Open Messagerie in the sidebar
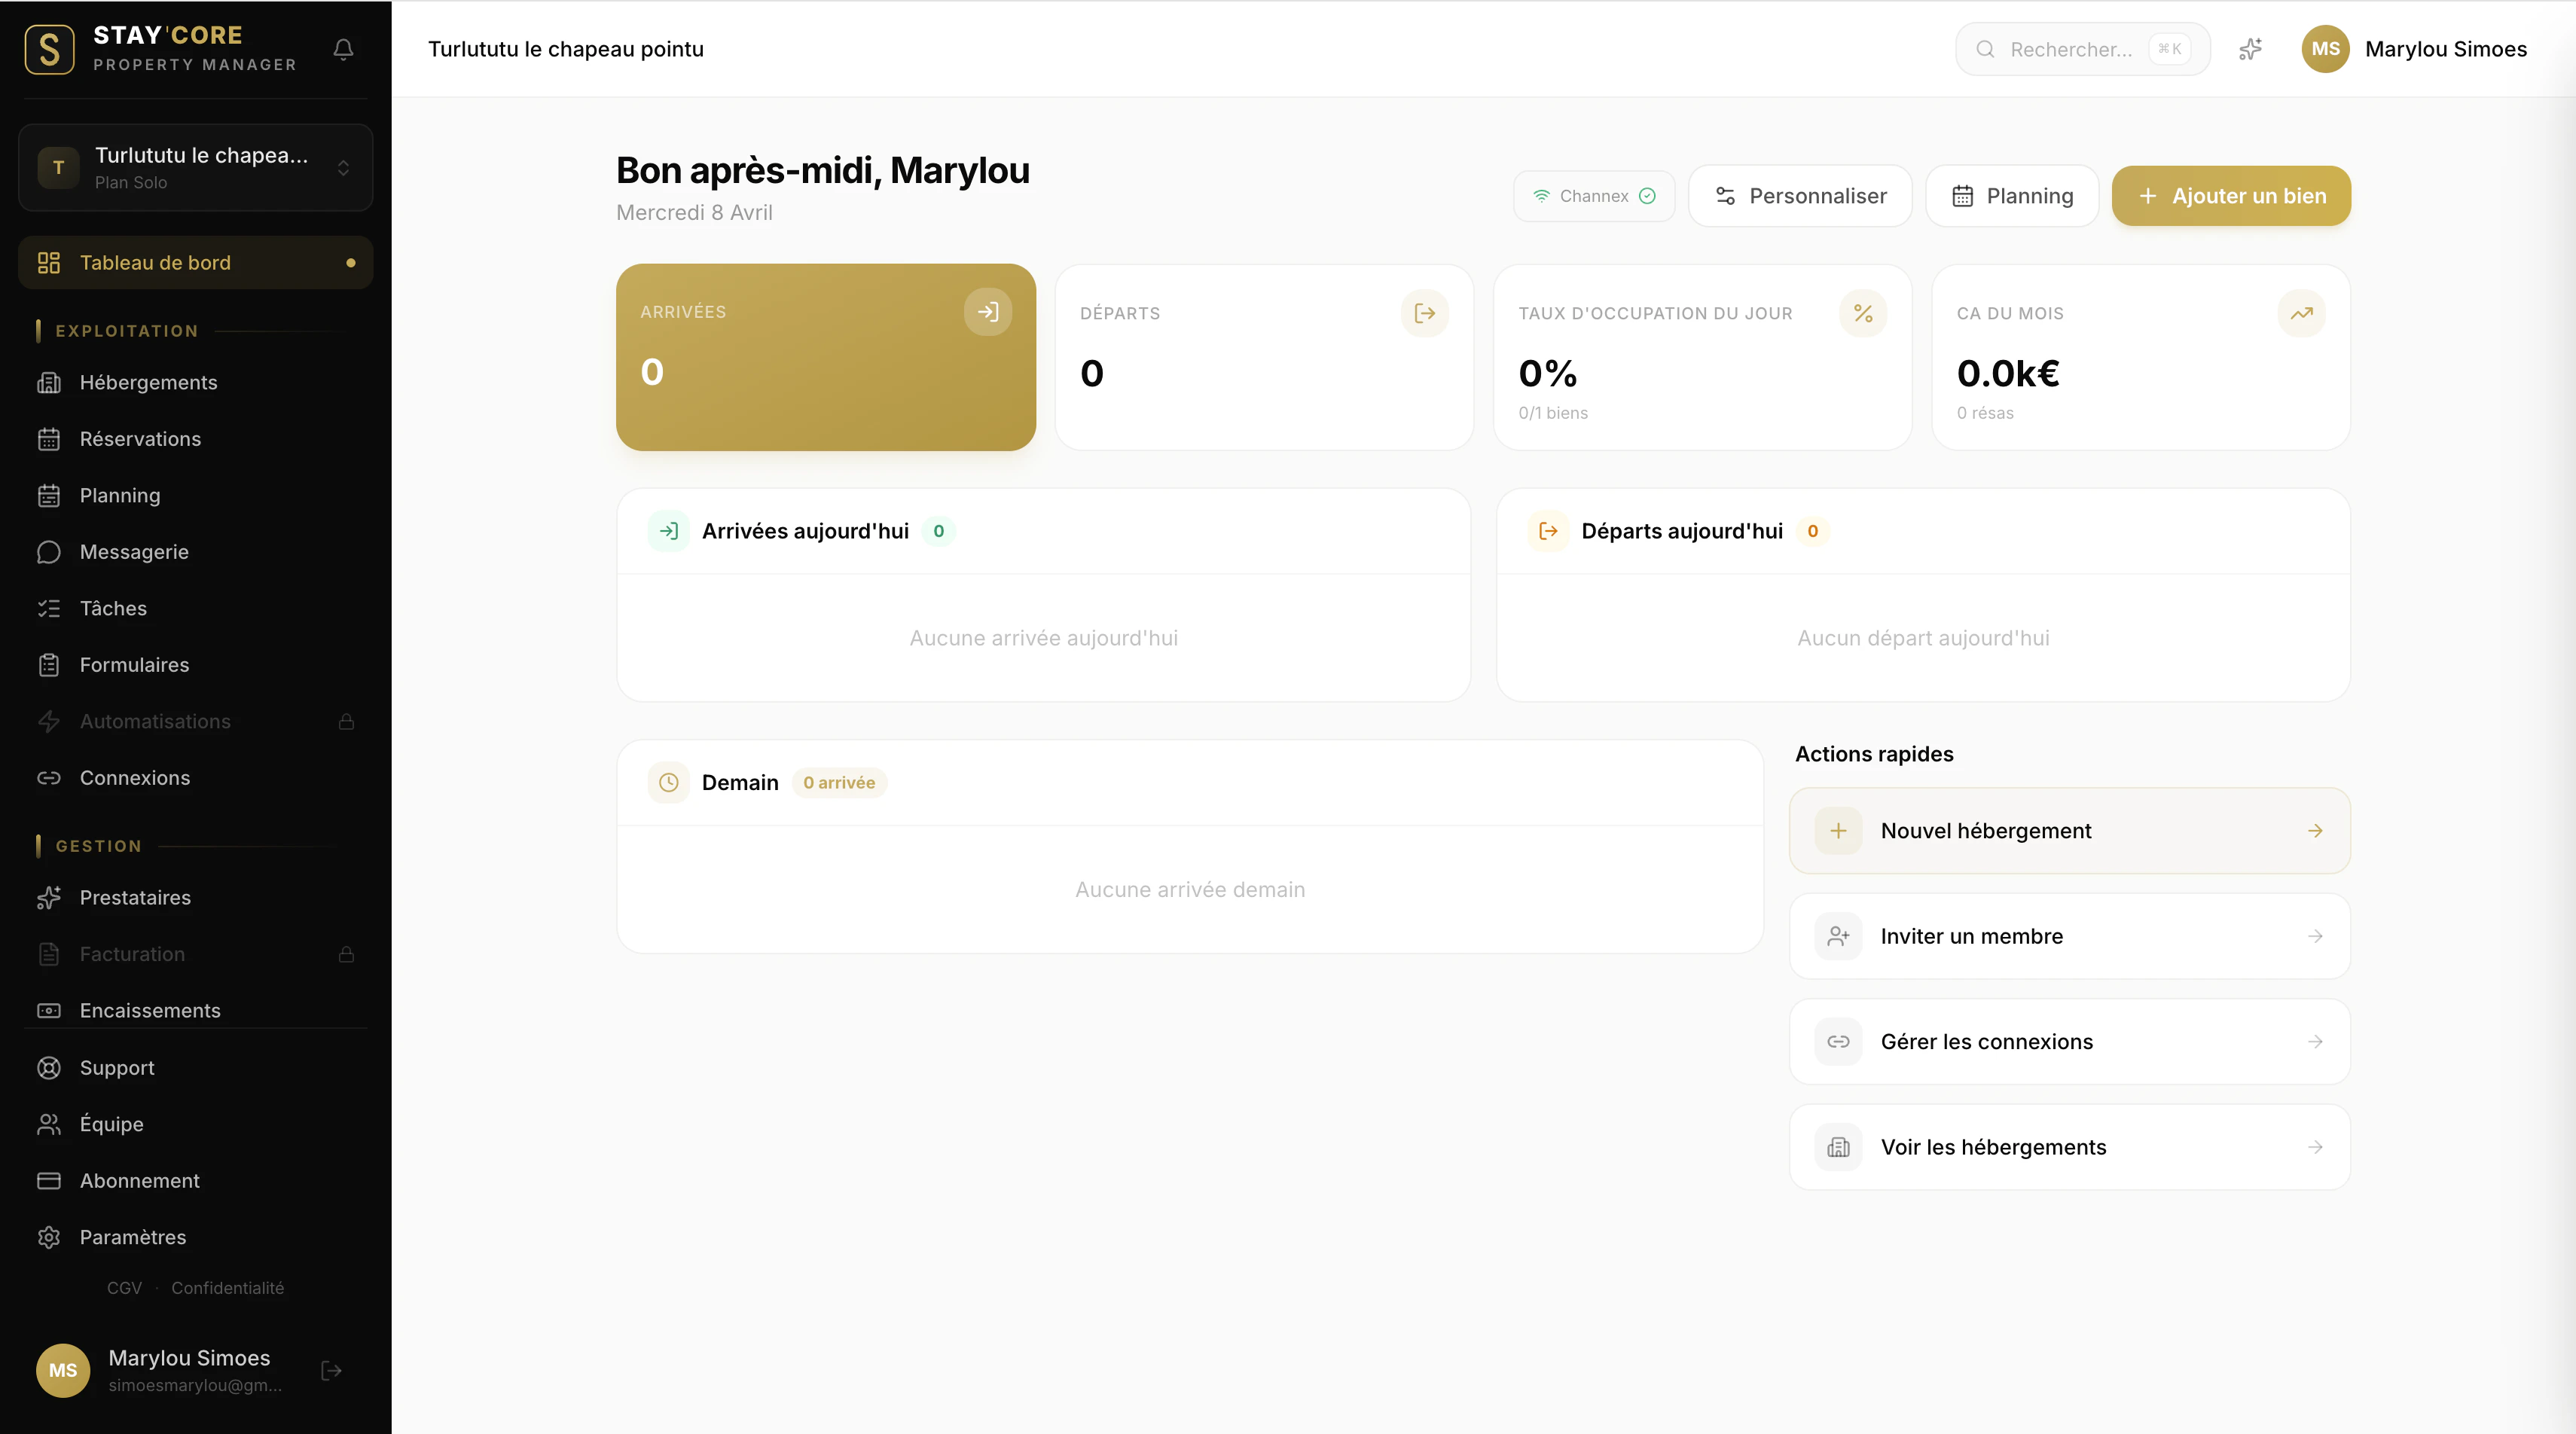This screenshot has width=2576, height=1434. coord(134,552)
